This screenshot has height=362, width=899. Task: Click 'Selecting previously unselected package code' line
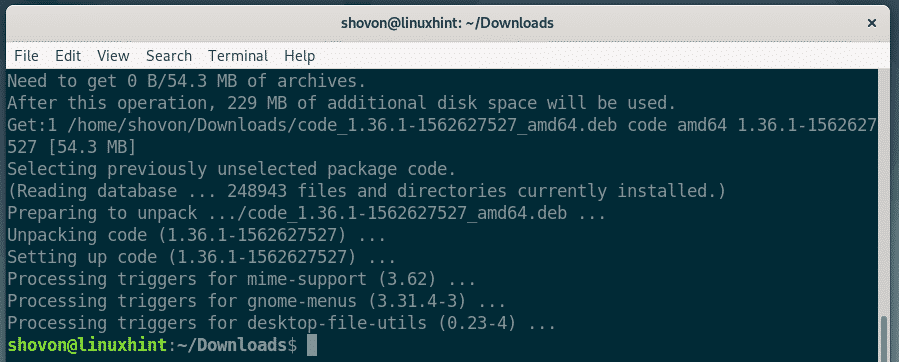[x=232, y=169]
